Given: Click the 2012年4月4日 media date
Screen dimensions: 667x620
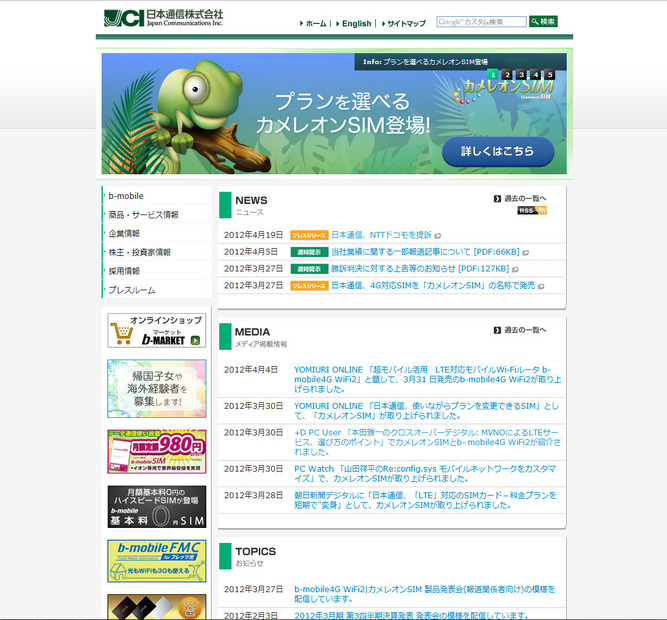Looking at the screenshot, I should point(251,370).
